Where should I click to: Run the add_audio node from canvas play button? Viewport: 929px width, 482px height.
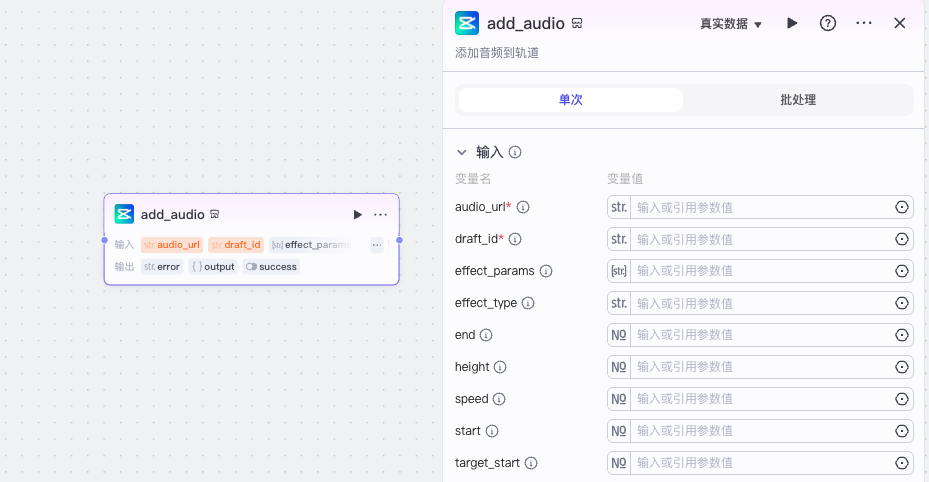(357, 214)
